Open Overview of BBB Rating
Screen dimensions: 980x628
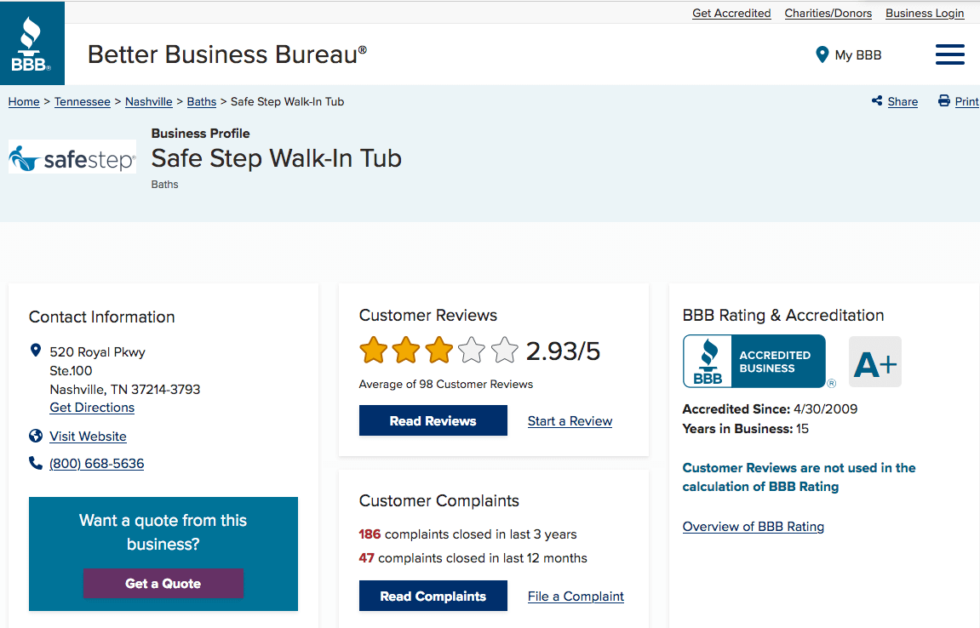(753, 526)
